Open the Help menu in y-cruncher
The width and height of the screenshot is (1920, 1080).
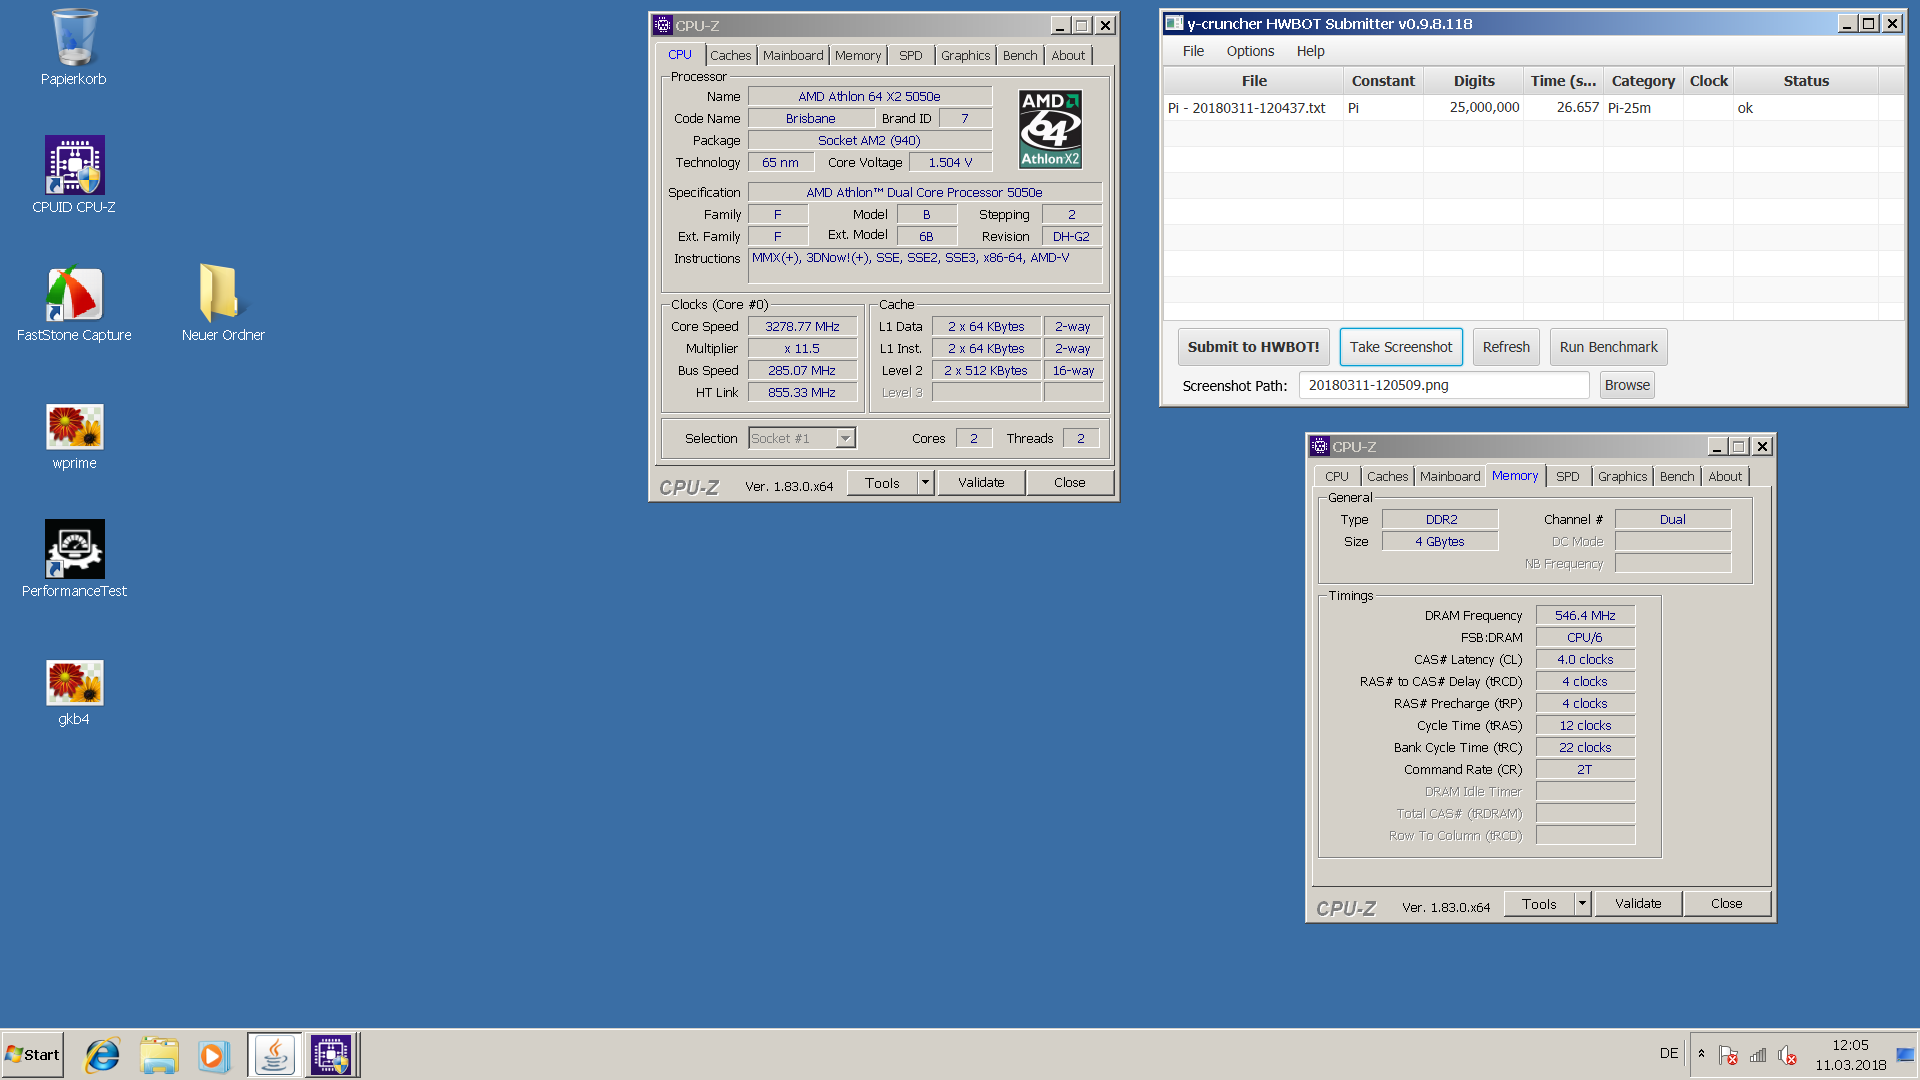tap(1310, 51)
